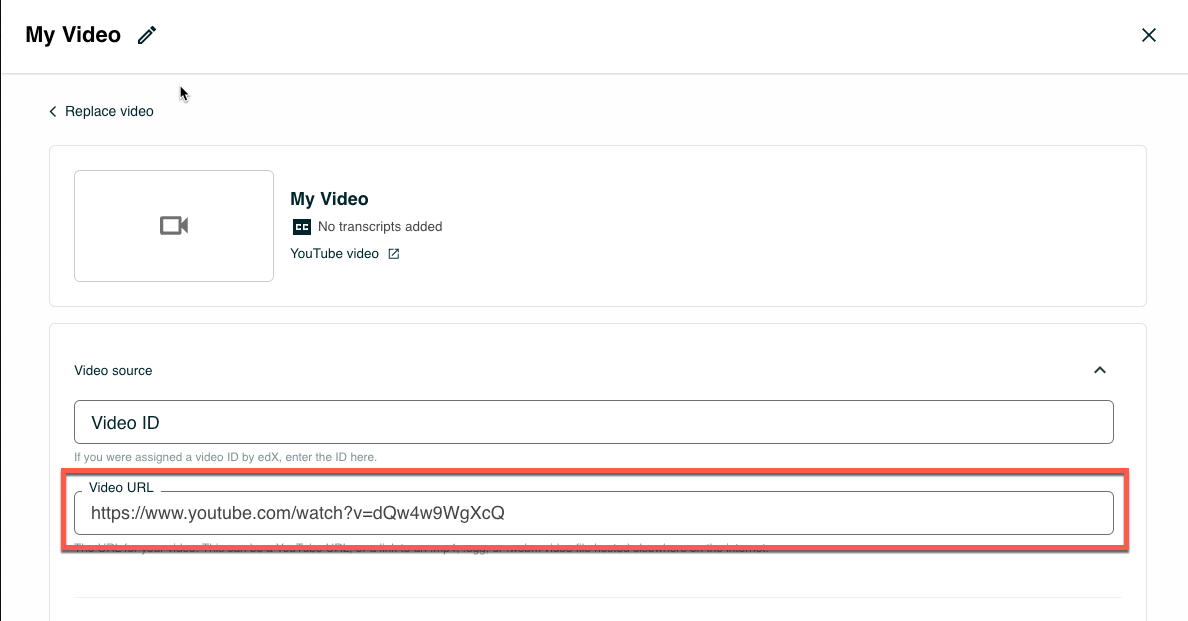
Task: Click the closed captions CC icon
Action: coord(301,227)
